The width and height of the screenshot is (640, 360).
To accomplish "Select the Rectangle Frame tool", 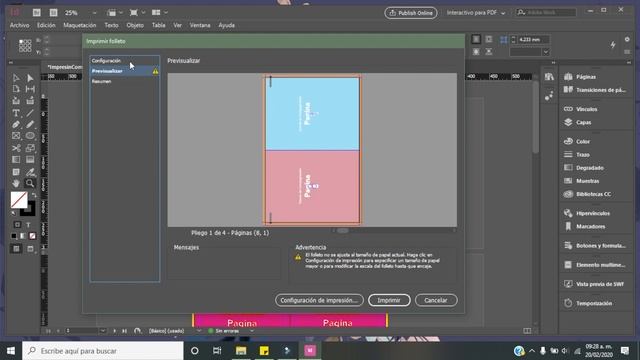I will tap(16, 136).
